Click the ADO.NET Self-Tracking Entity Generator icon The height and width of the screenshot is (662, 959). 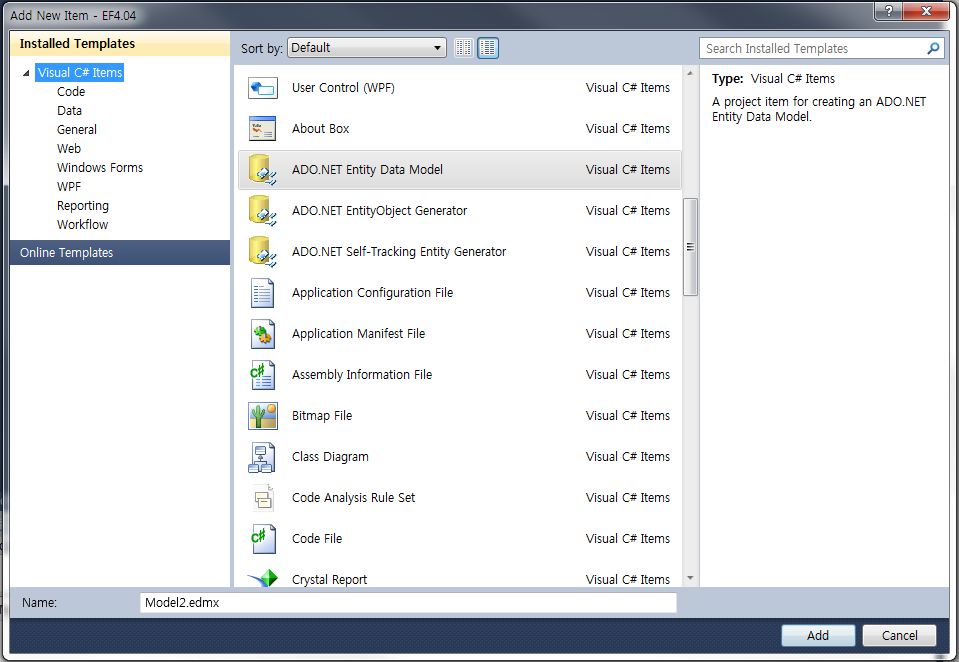coord(263,252)
